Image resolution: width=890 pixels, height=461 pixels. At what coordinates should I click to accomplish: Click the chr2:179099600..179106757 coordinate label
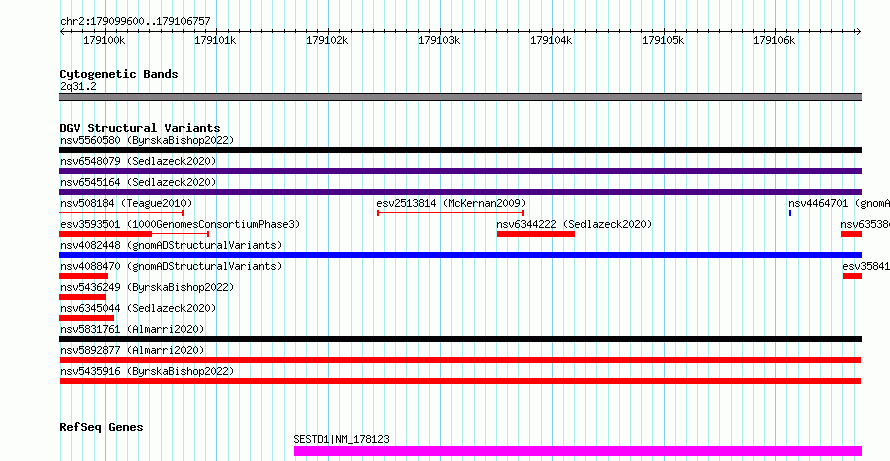pos(135,22)
